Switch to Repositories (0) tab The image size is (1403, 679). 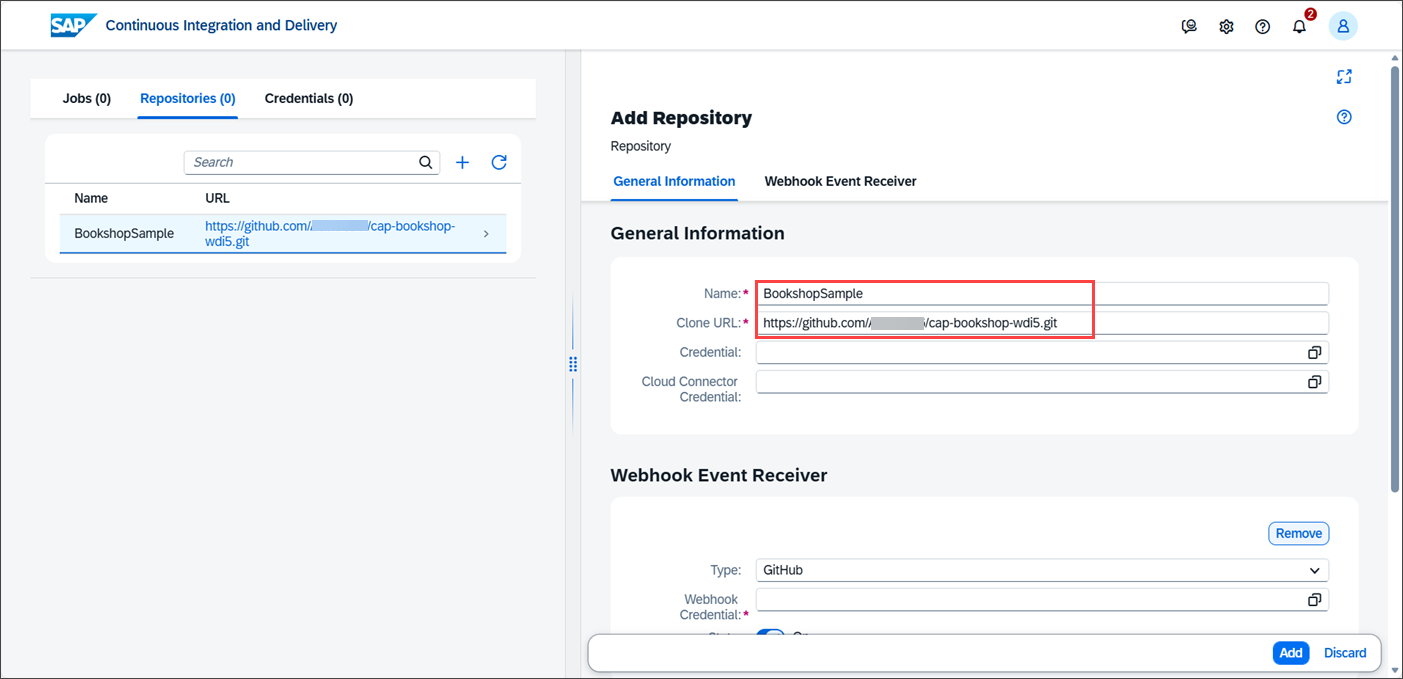coord(188,98)
